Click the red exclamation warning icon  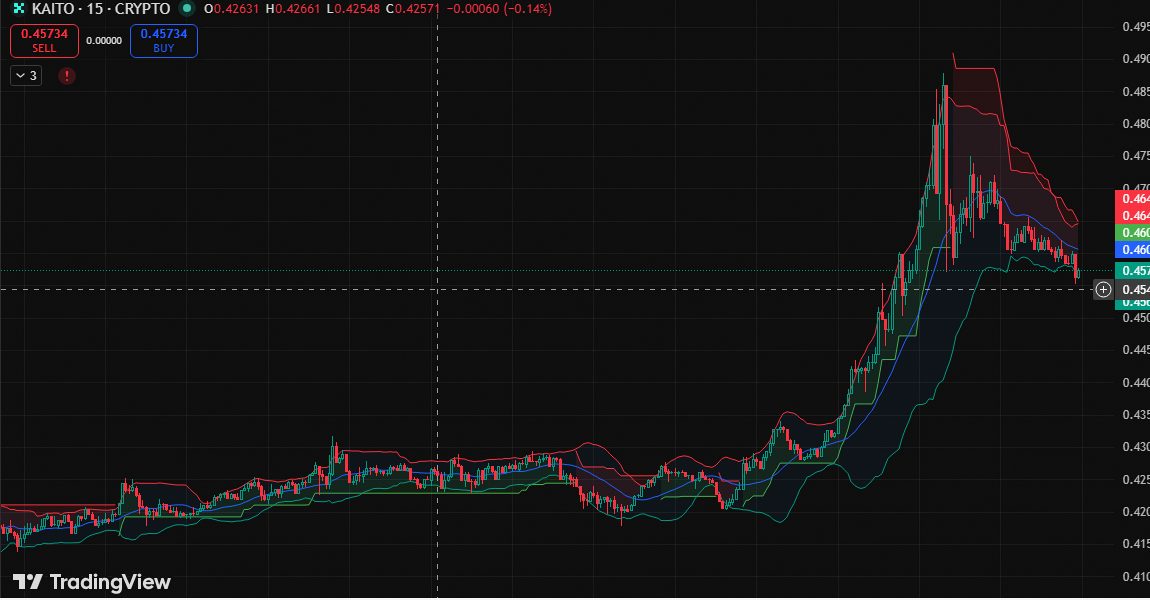pos(67,76)
